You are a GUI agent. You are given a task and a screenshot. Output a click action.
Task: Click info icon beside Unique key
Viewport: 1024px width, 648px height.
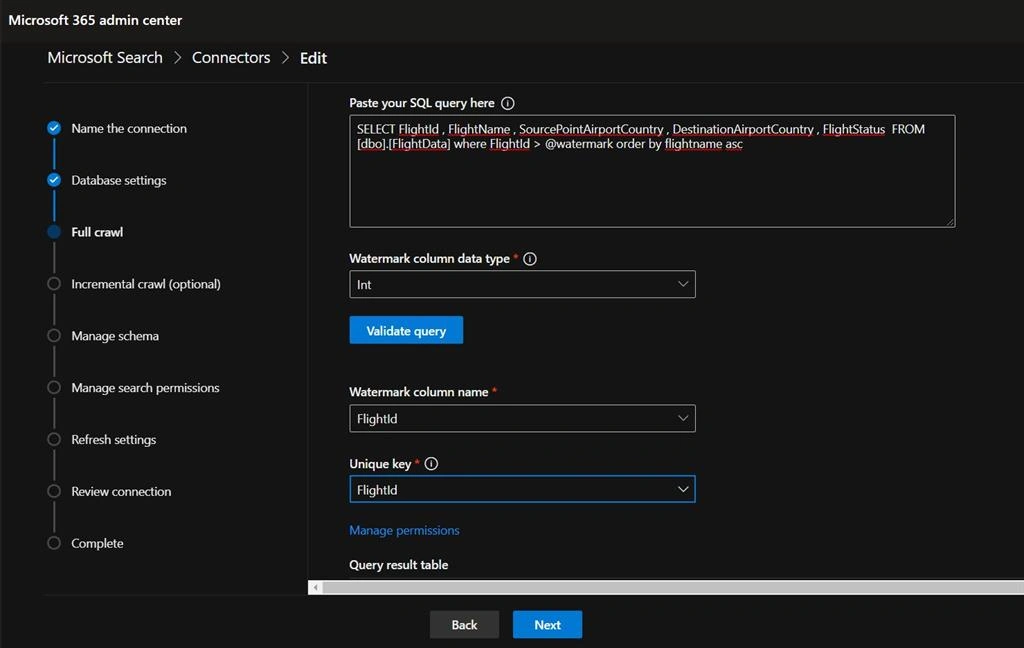point(431,464)
